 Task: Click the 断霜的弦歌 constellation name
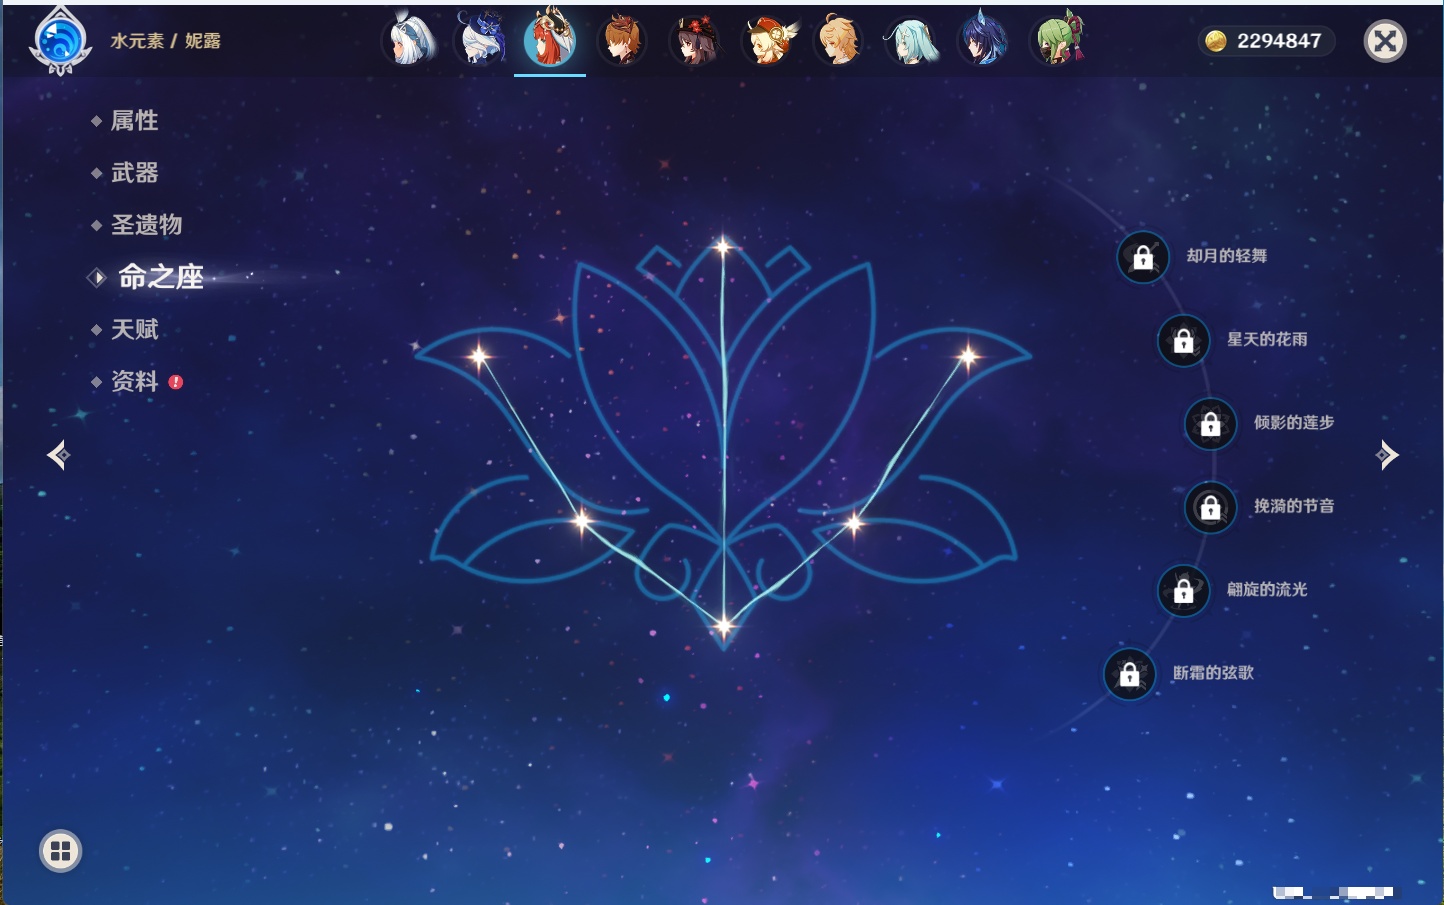coord(1213,673)
